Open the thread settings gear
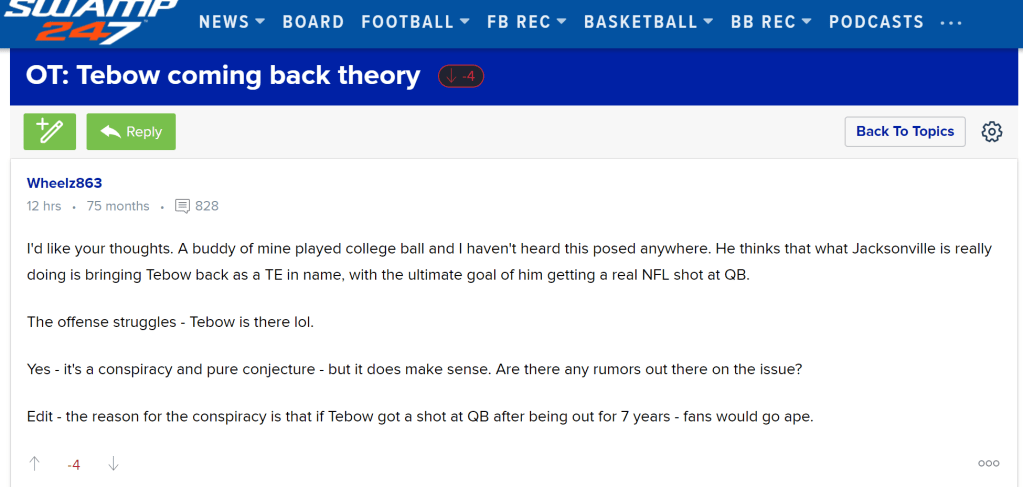Viewport: 1023px width, 487px height. coord(992,132)
